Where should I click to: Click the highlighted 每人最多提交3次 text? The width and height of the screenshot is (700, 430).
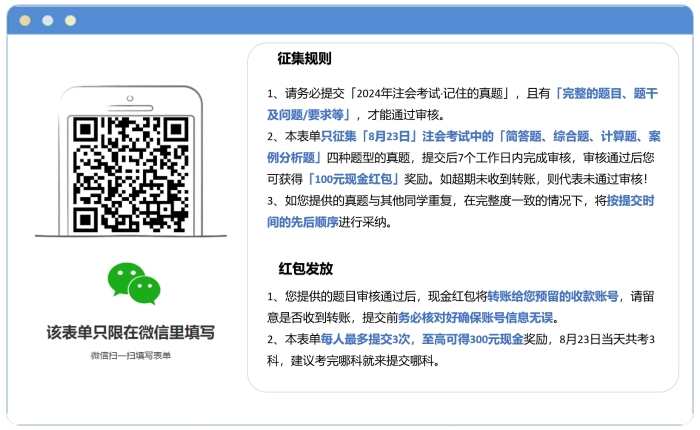pyautogui.click(x=365, y=340)
